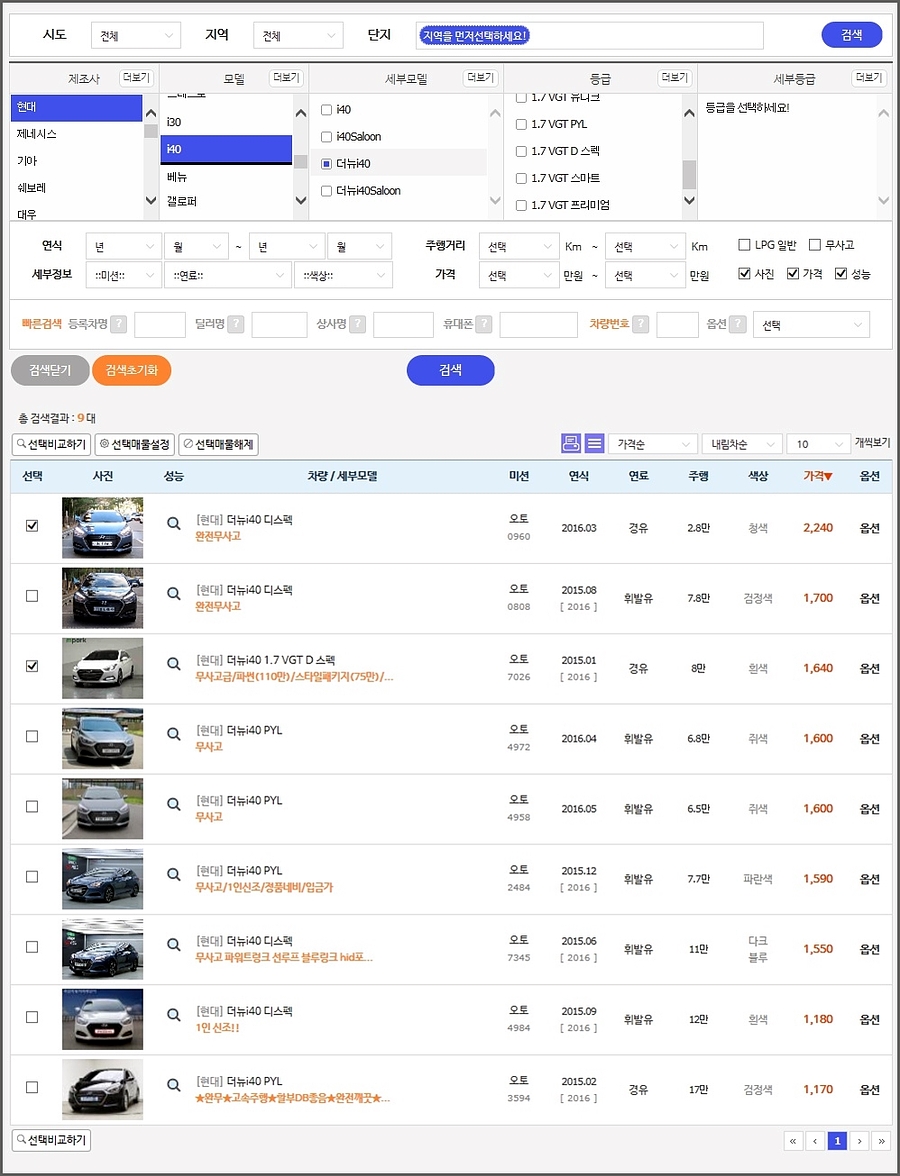Open the 옵션 선택 dropdown
The width and height of the screenshot is (900, 1176).
[x=812, y=325]
